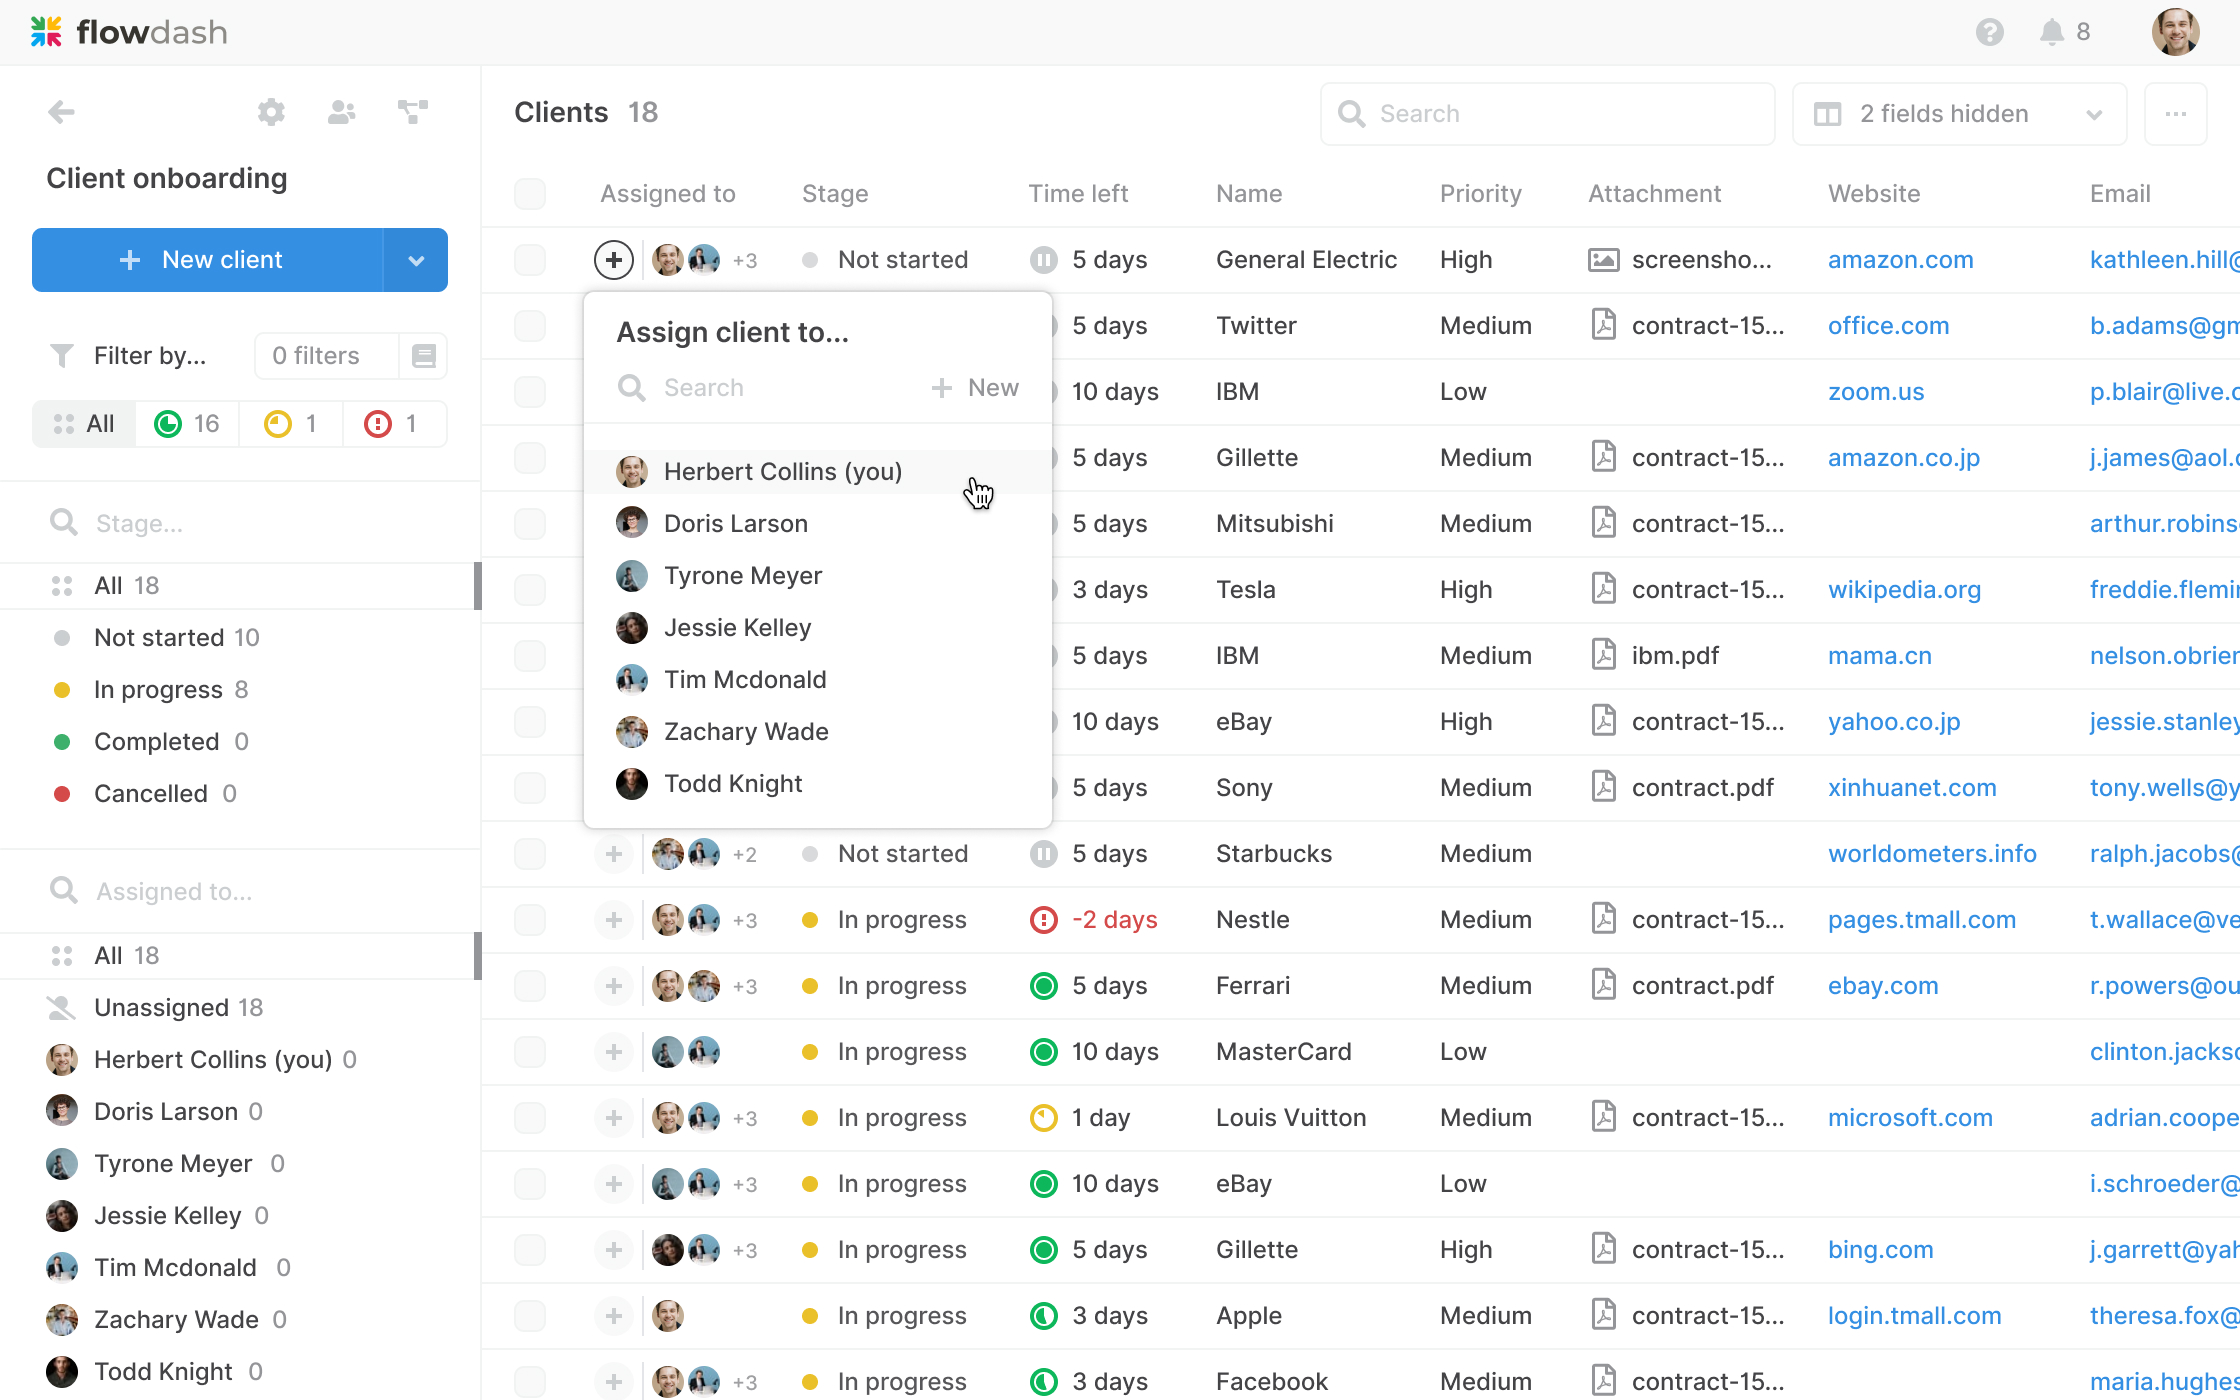Click the back arrow in sidebar

coord(61,112)
